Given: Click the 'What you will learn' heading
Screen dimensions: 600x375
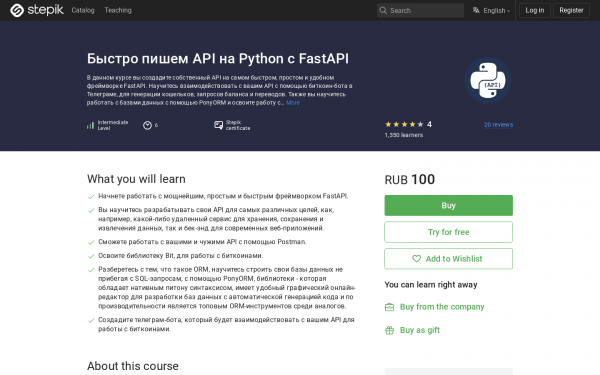Looking at the screenshot, I should pos(136,179).
